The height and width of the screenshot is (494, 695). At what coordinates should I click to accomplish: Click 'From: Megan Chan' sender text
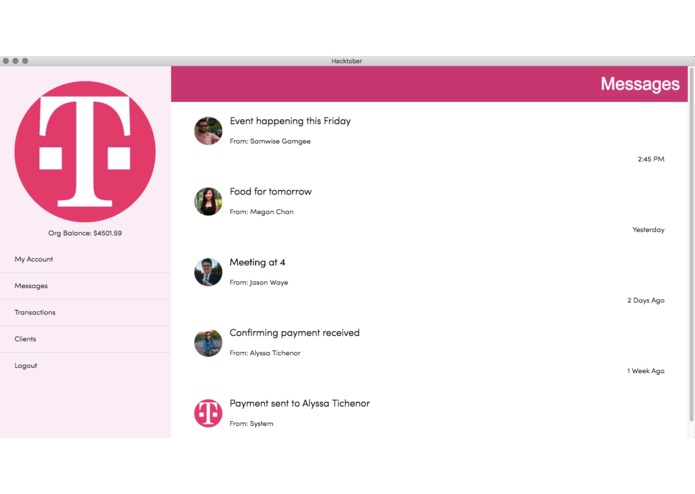tap(262, 212)
